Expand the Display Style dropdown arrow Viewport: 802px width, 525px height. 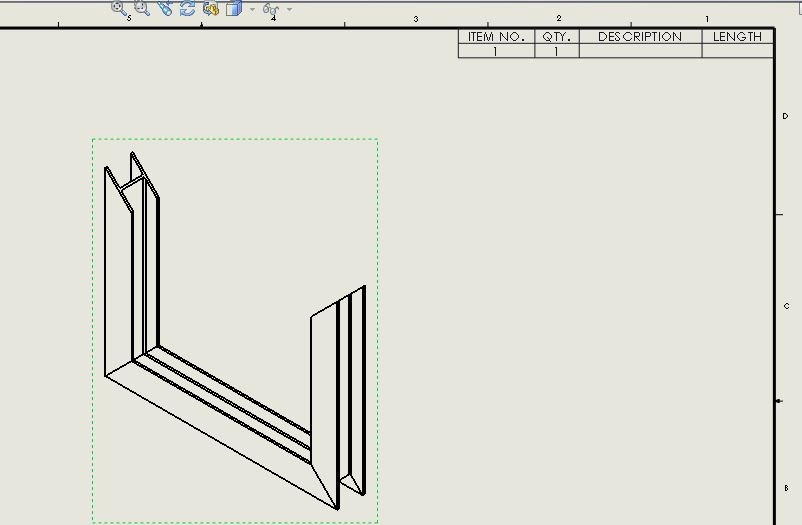tap(252, 9)
